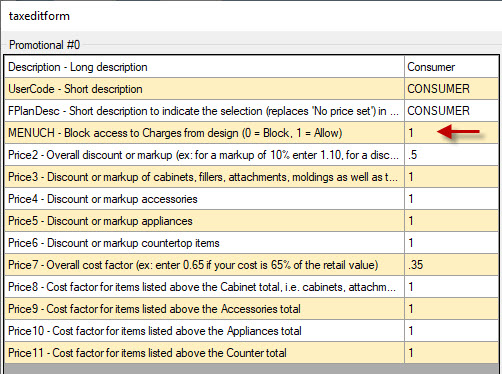
Task: Click the Price2 Overall discount or markup label
Action: coord(204,155)
